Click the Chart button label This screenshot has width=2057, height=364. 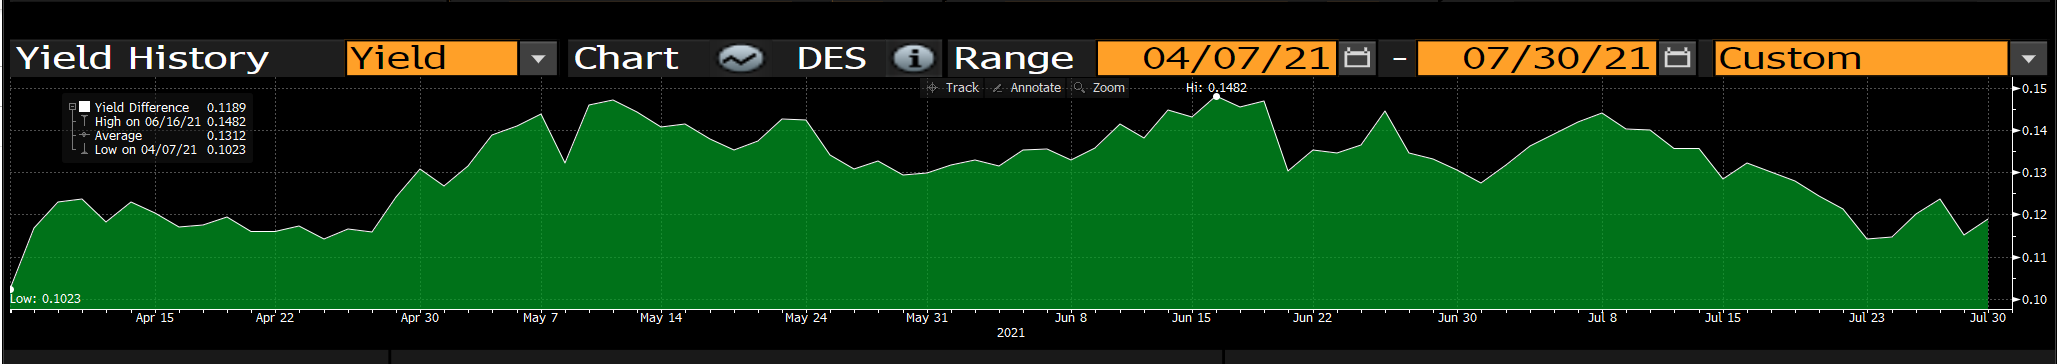tap(626, 58)
